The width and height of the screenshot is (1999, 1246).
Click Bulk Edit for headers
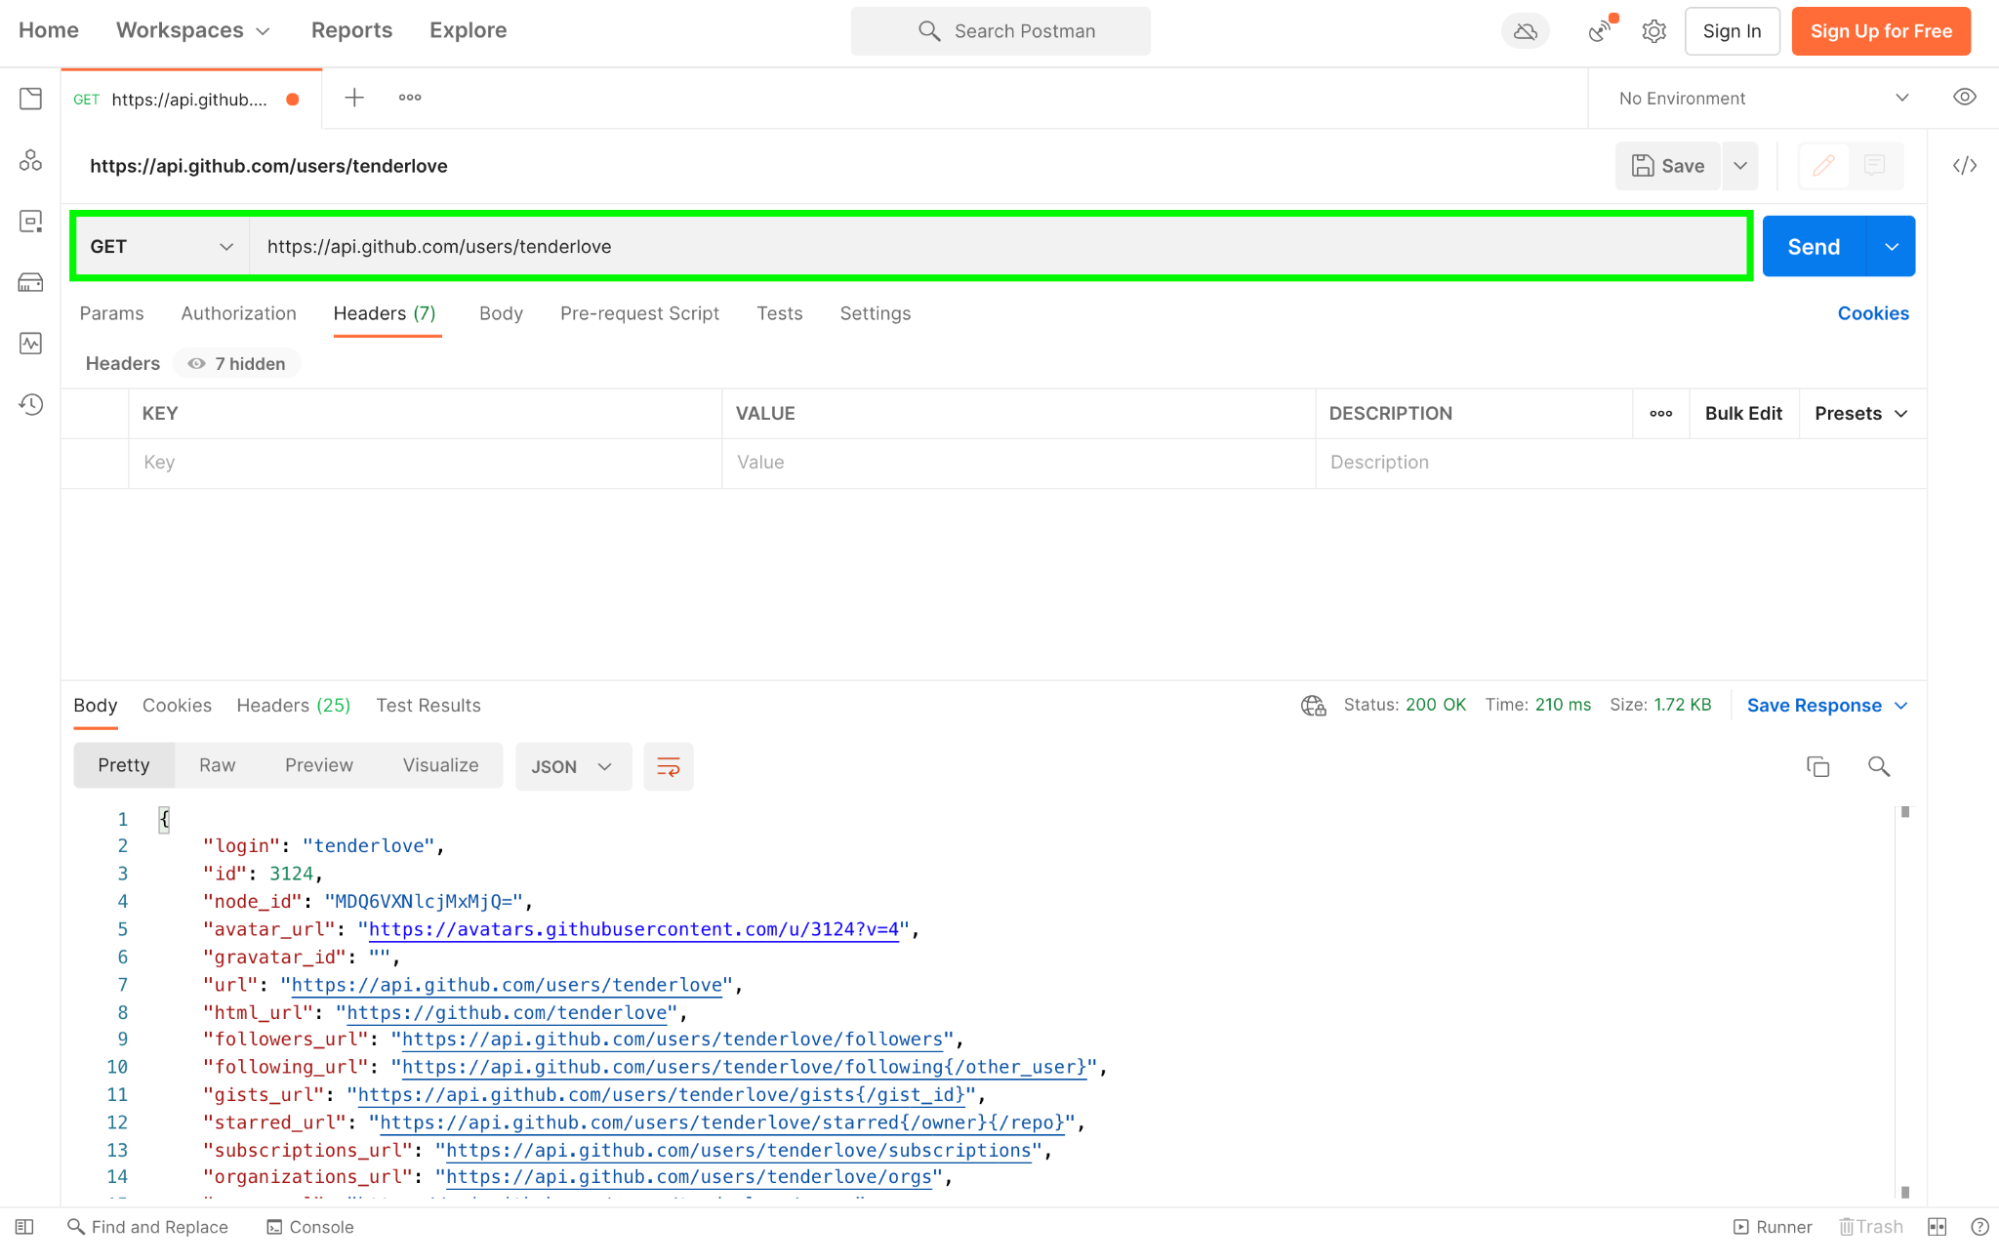[1743, 413]
